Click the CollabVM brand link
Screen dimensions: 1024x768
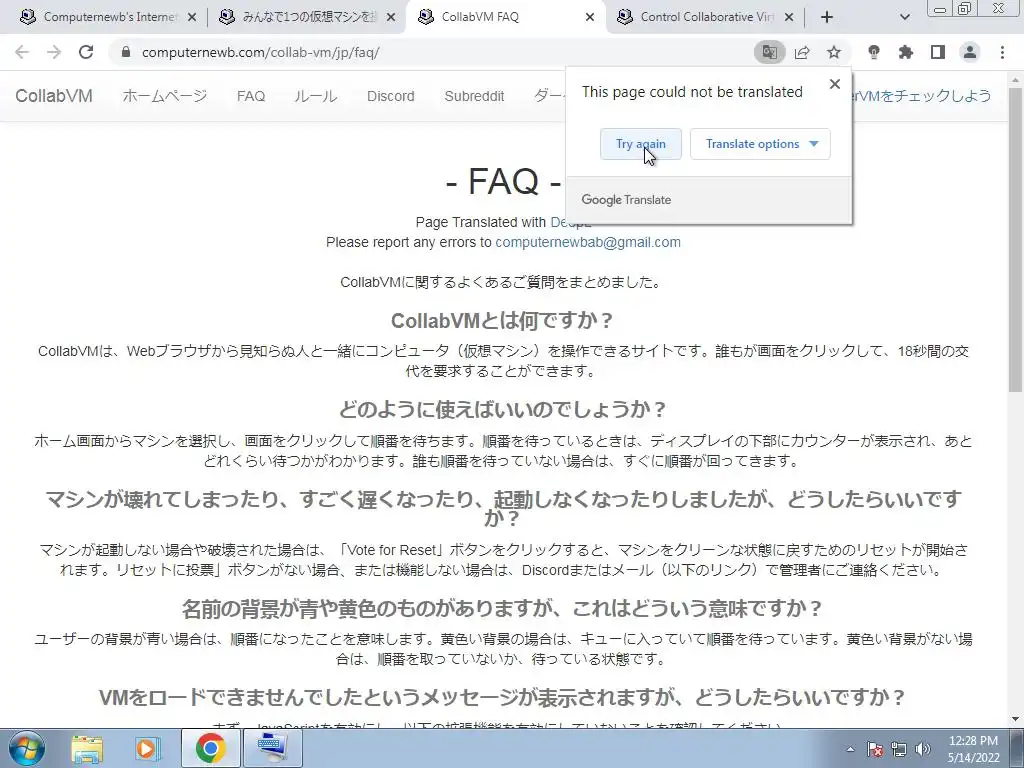point(54,95)
